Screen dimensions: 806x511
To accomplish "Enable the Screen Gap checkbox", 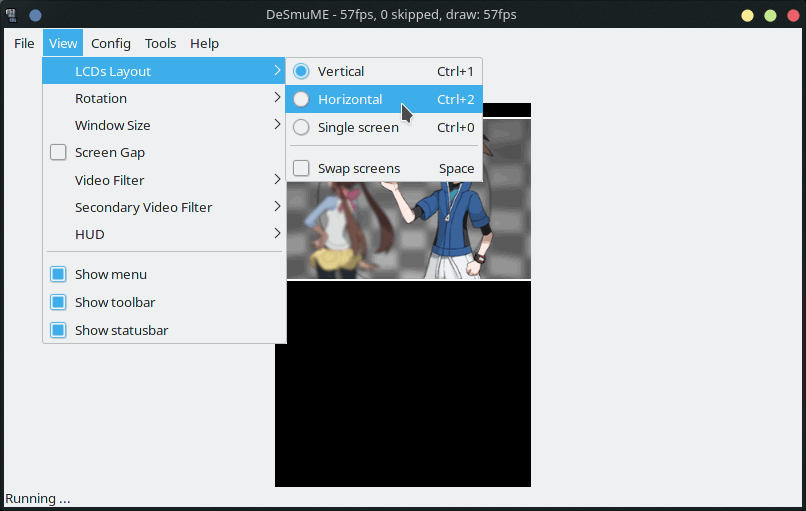I will pyautogui.click(x=58, y=152).
